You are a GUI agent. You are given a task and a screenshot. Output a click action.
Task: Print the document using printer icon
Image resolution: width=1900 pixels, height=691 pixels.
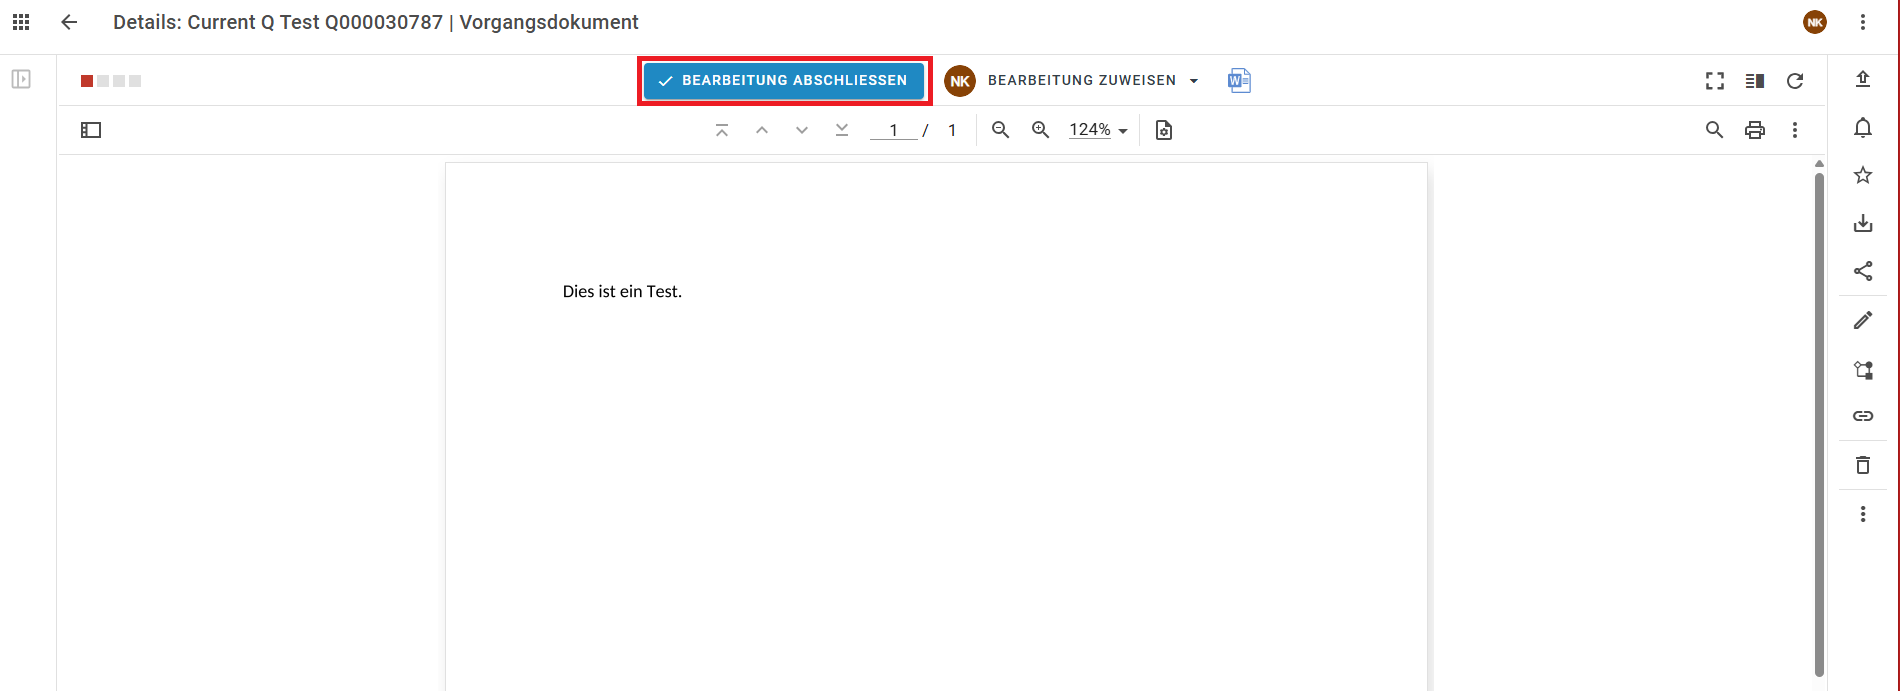coord(1755,130)
